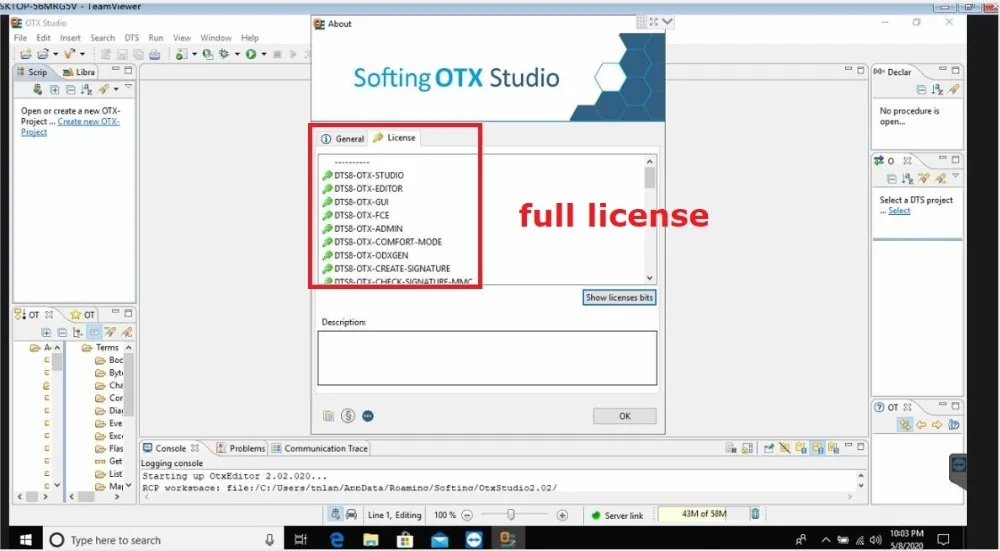This screenshot has width=1000, height=551.
Task: Click Collapse All icon in lower-left OT panel
Action: 62,332
